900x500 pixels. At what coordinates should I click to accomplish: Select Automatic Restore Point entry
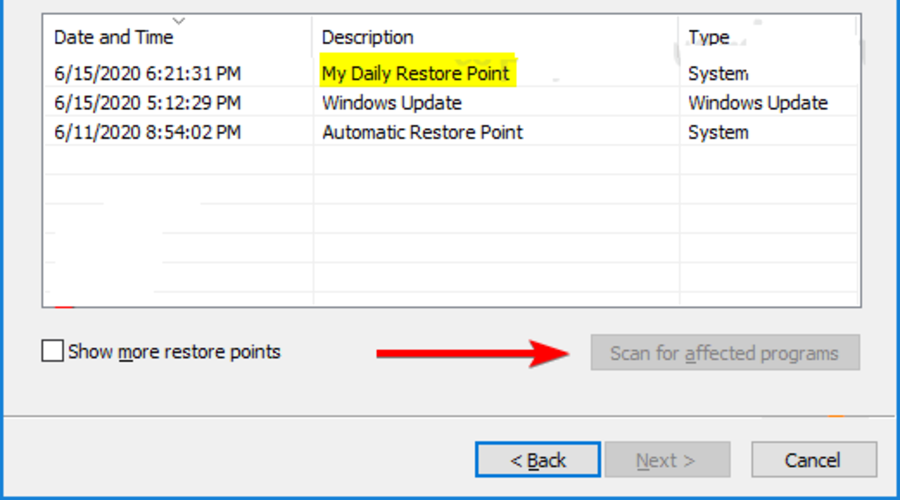click(x=422, y=132)
